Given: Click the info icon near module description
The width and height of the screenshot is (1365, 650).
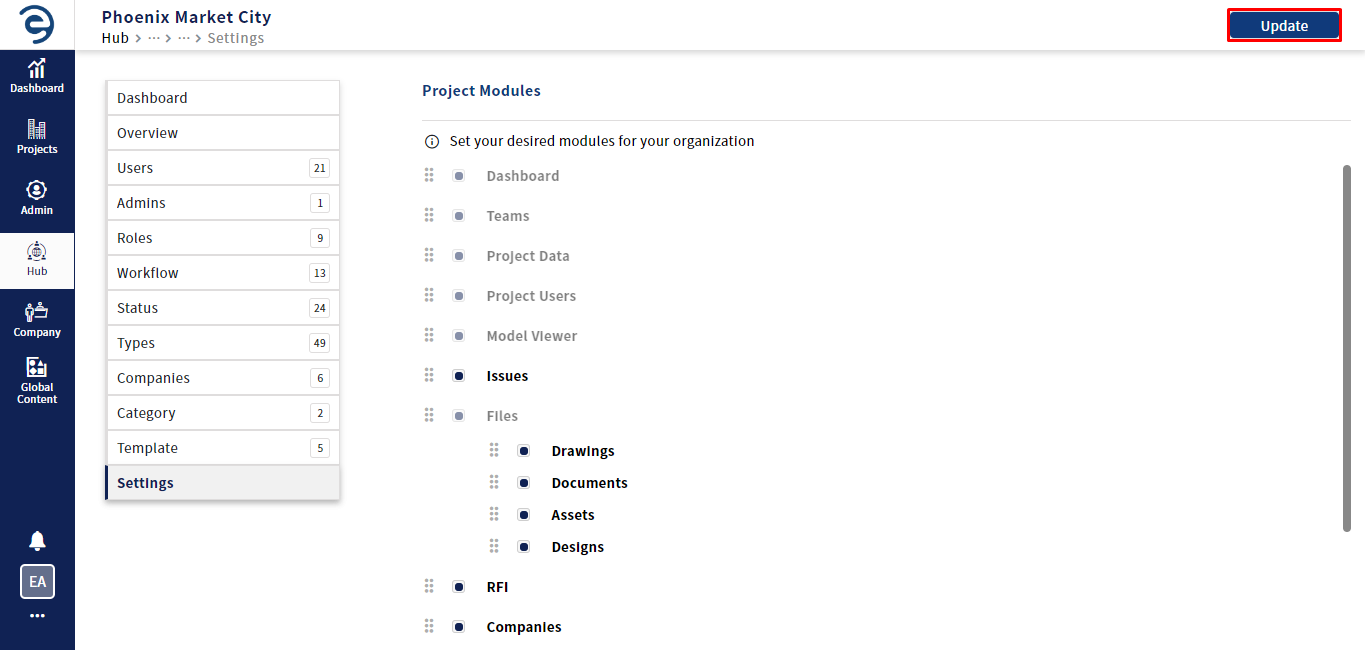Looking at the screenshot, I should (432, 142).
